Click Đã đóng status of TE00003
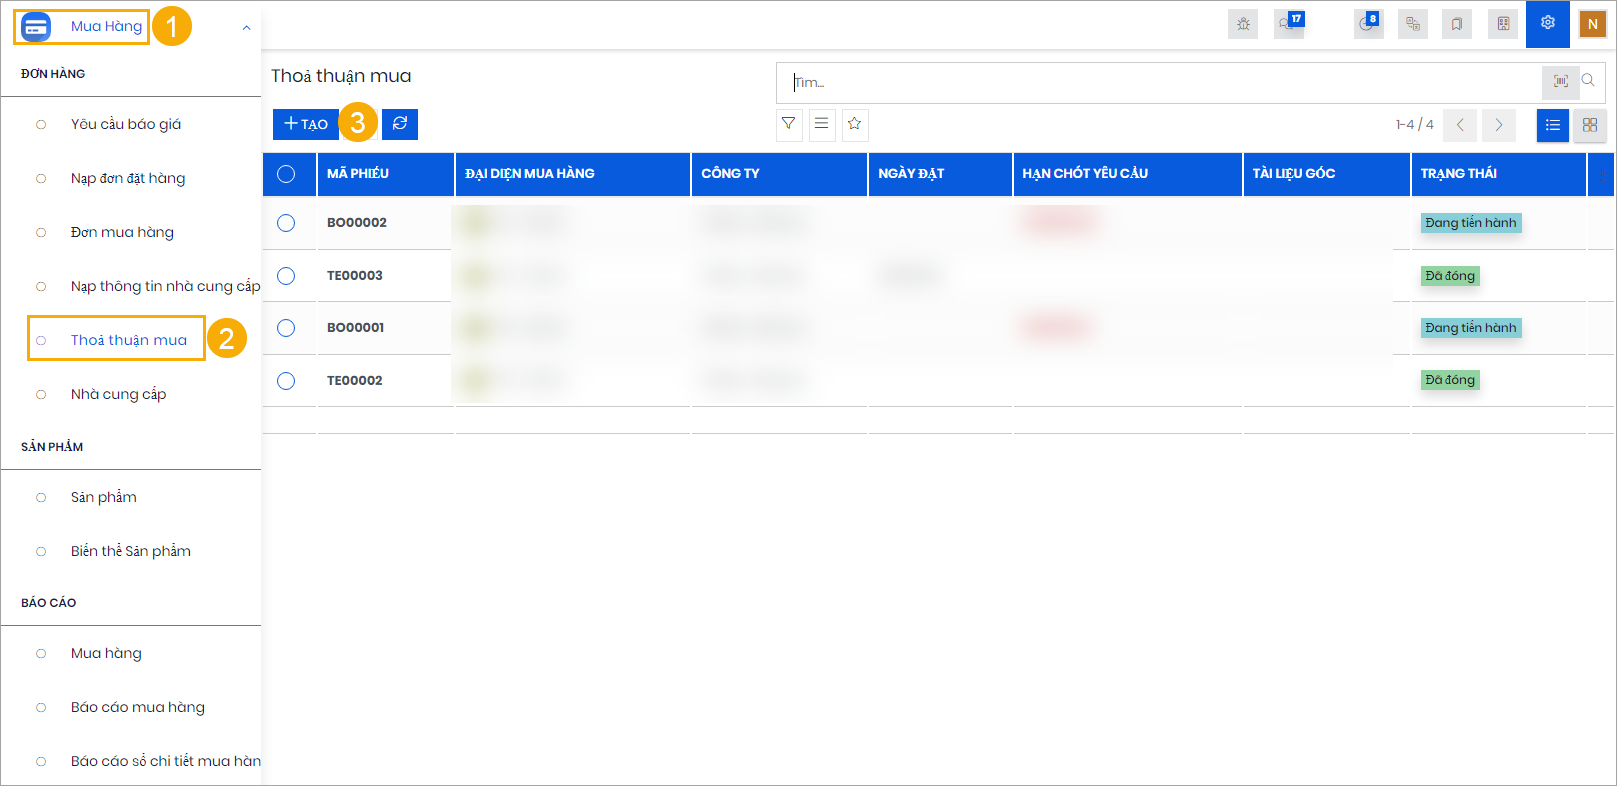The image size is (1617, 786). pos(1450,276)
